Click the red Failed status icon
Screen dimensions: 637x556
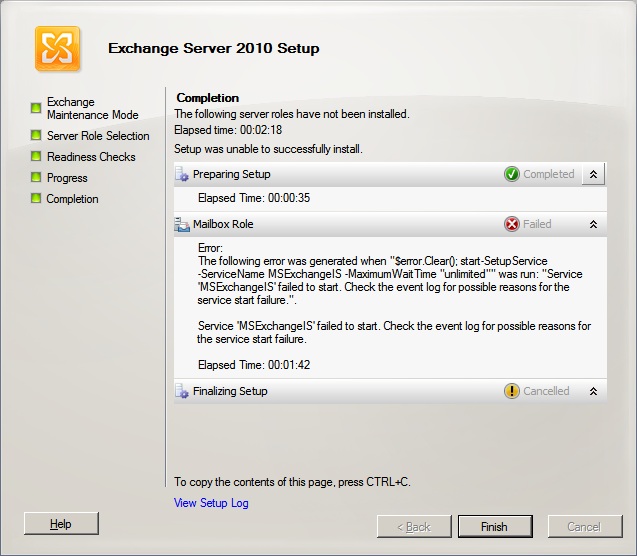(512, 224)
